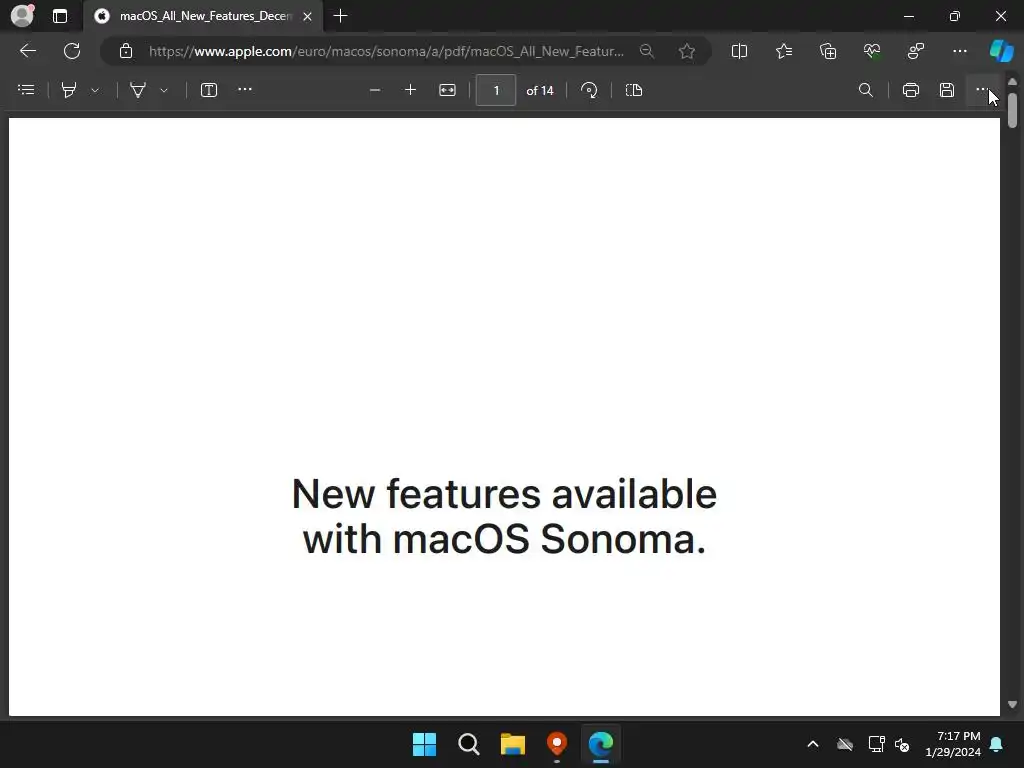
Task: Open the Copilot sidebar
Action: coord(1001,51)
